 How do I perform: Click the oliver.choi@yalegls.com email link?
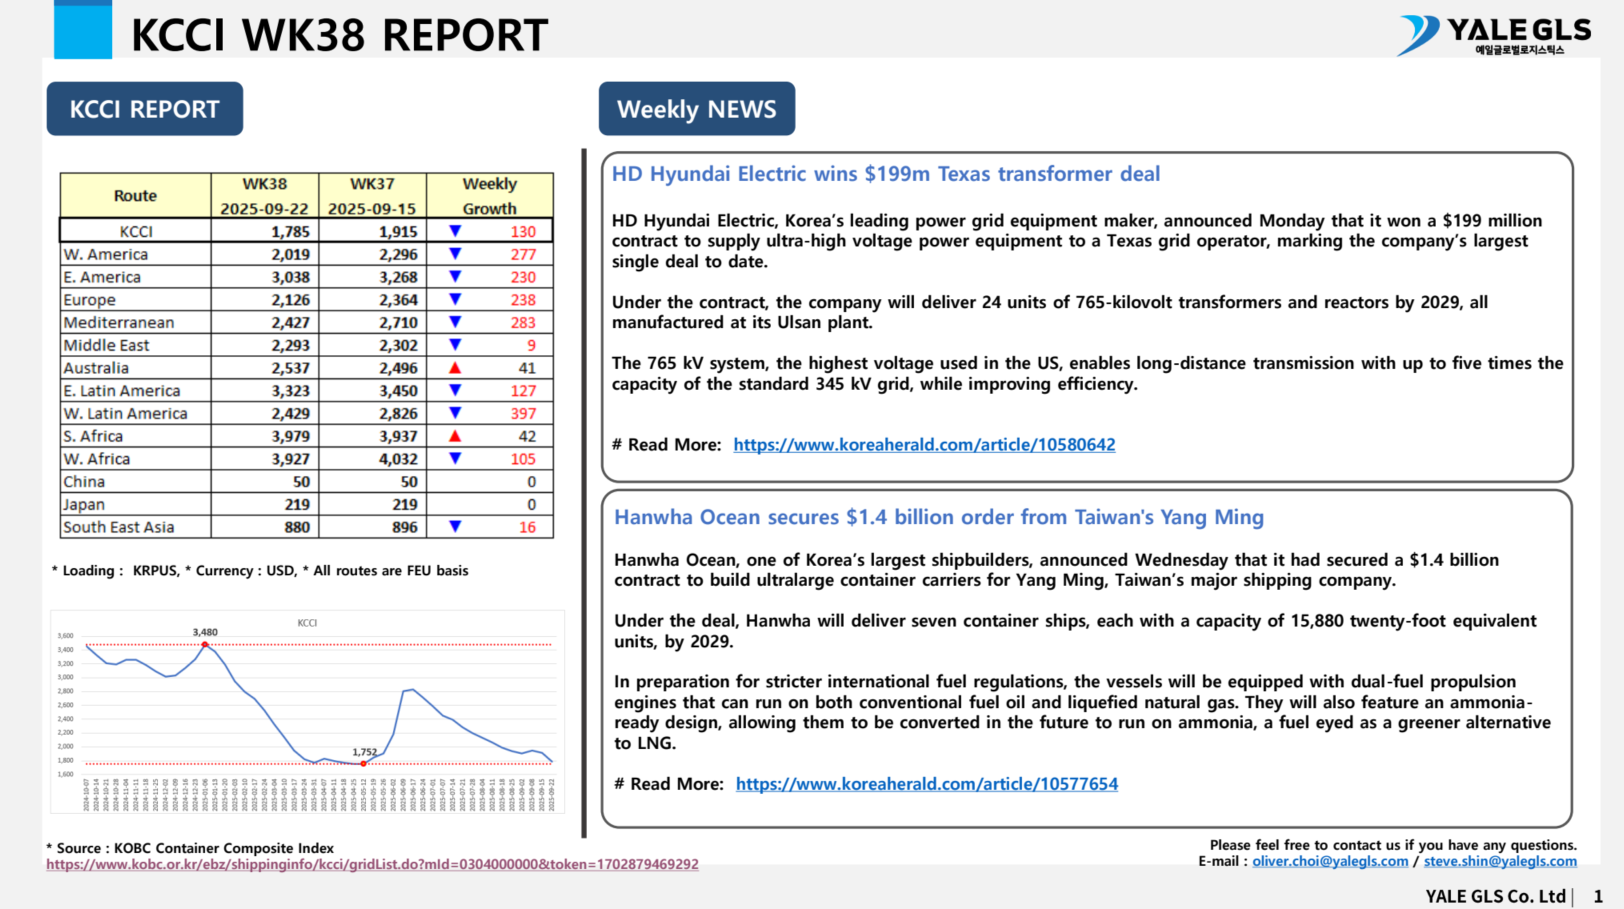click(x=1329, y=861)
